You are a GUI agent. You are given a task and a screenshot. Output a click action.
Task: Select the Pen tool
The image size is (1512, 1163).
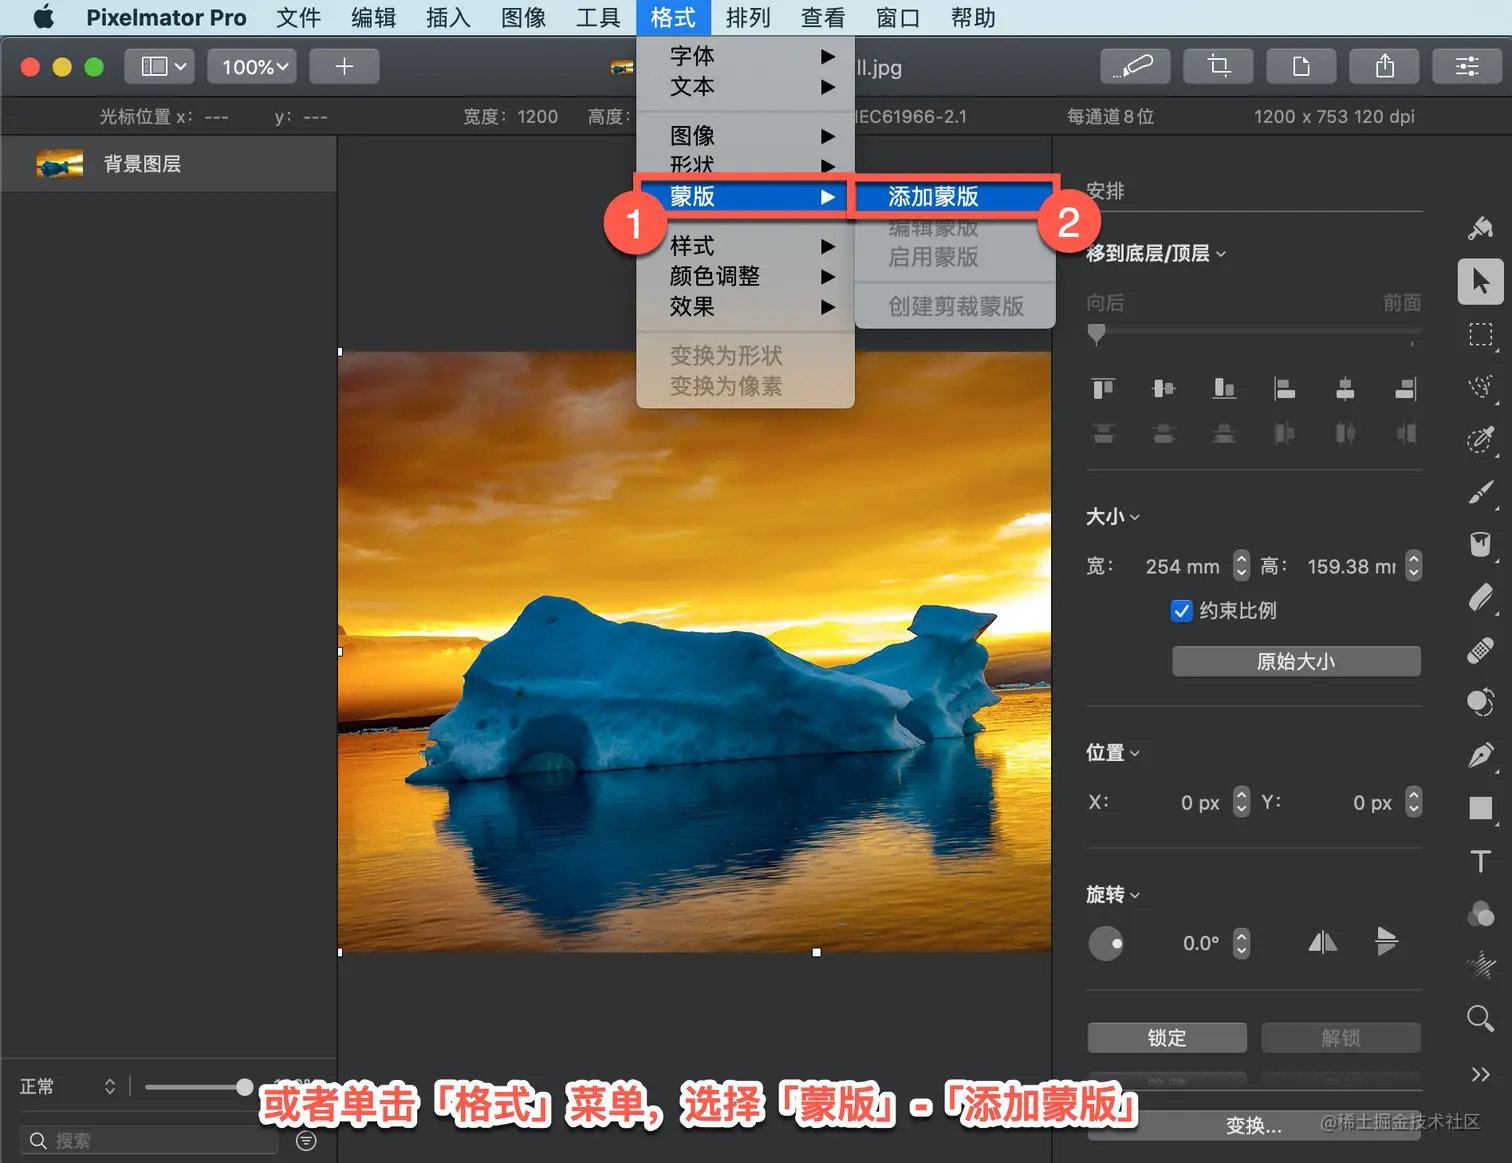click(1480, 755)
